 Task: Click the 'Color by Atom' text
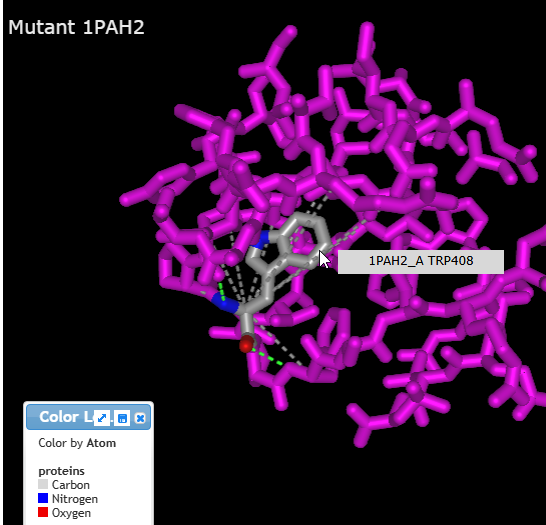click(77, 443)
